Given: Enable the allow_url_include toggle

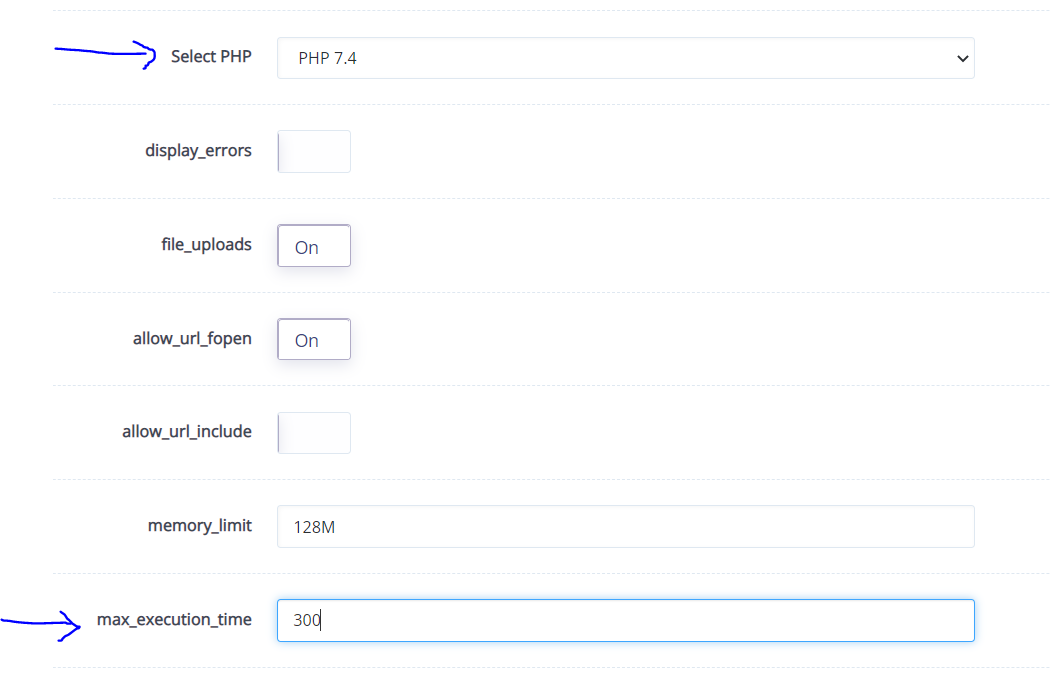Looking at the screenshot, I should [x=313, y=432].
